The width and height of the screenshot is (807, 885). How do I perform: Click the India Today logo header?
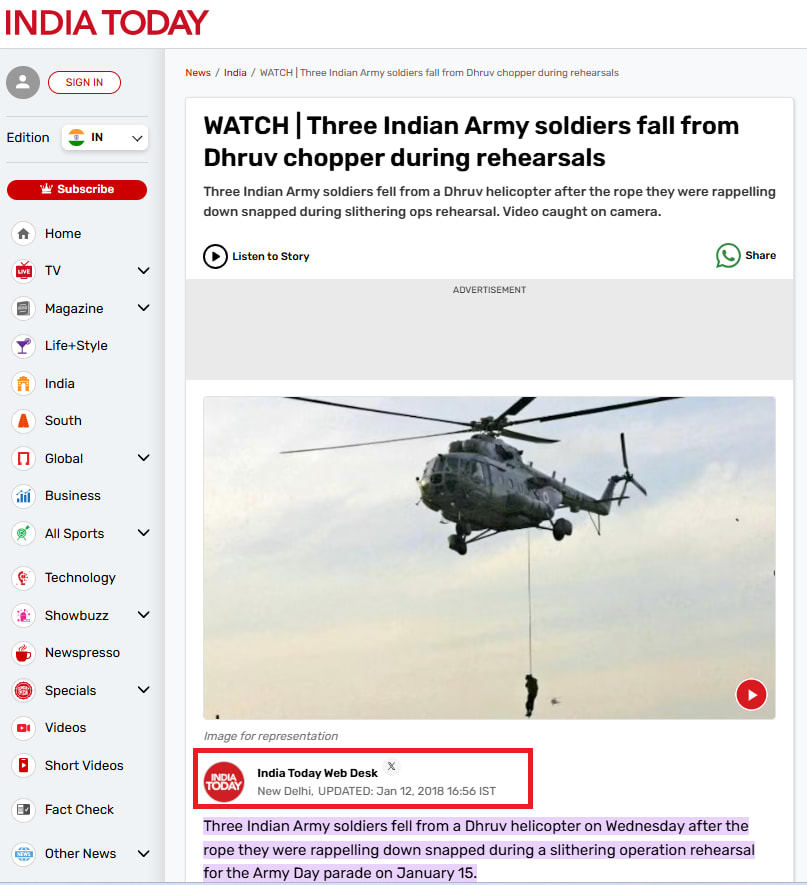[x=107, y=23]
